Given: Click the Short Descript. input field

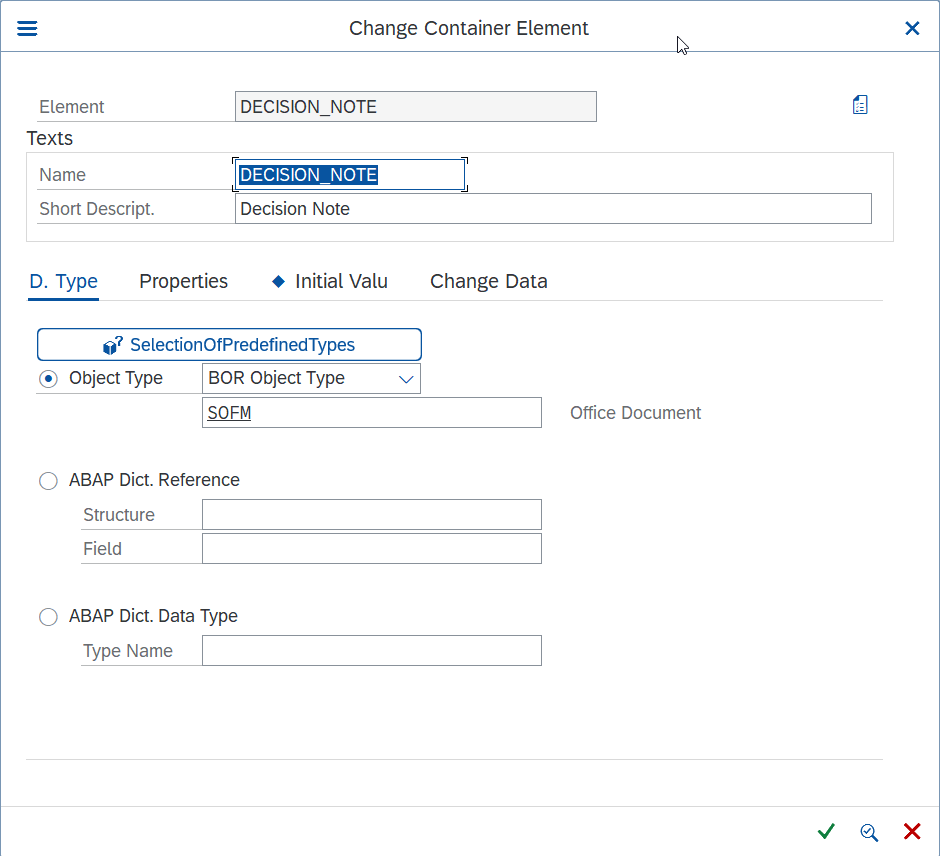Looking at the screenshot, I should pyautogui.click(x=553, y=209).
